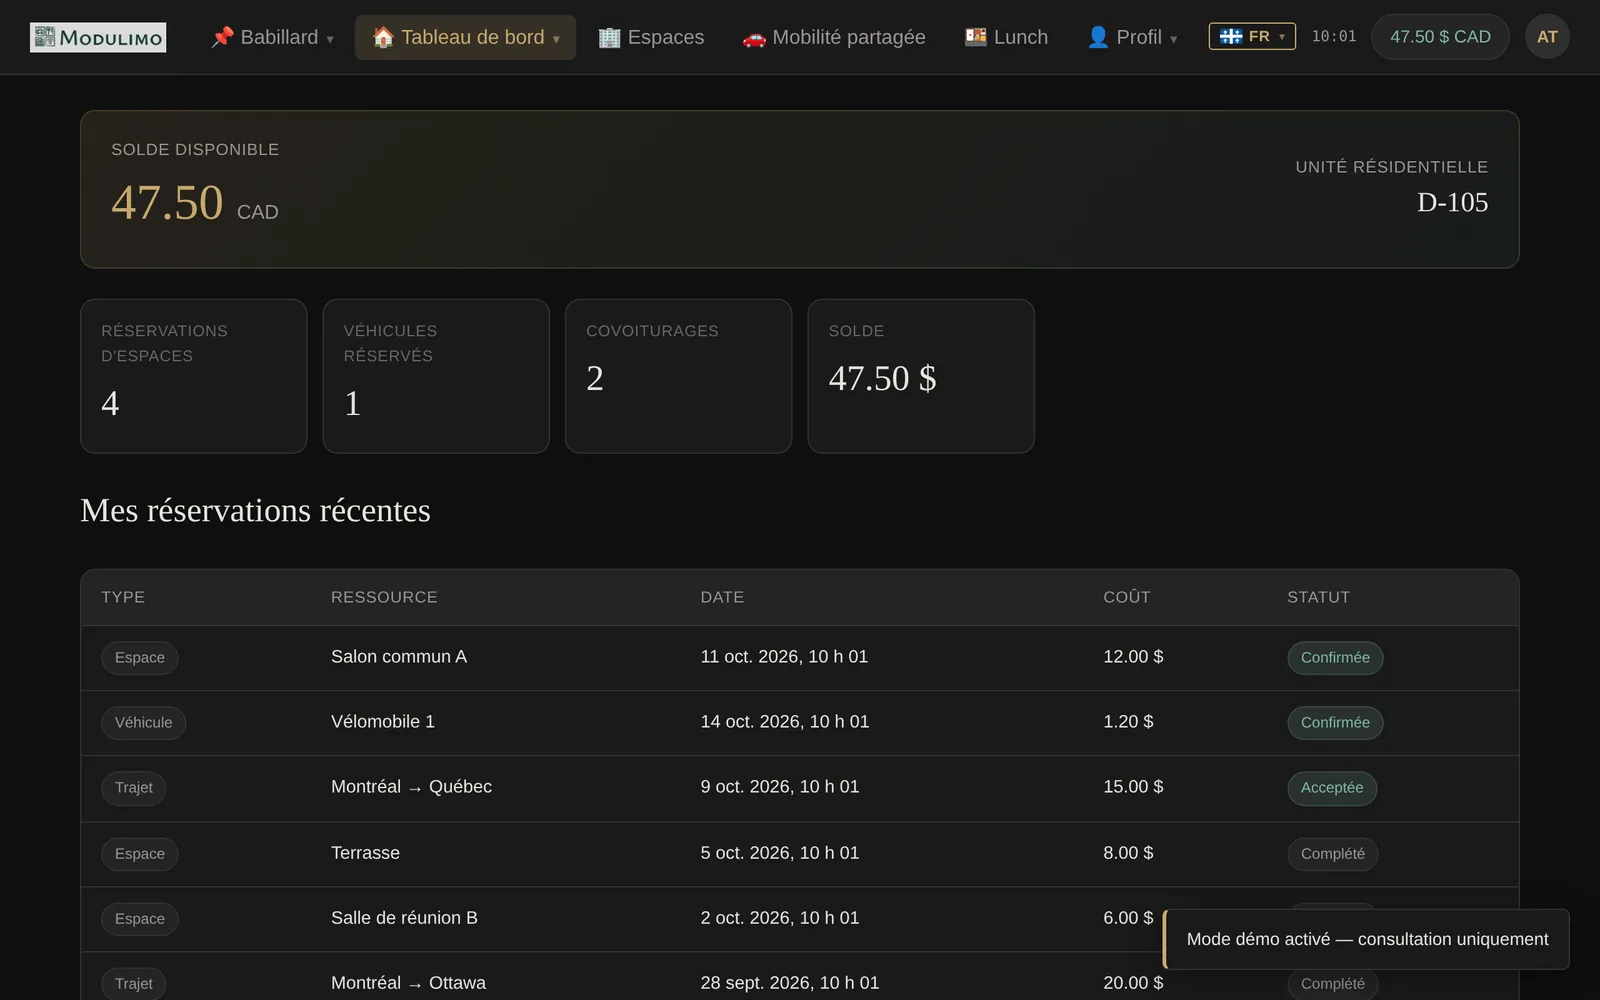Viewport: 1600px width, 1000px height.
Task: Click the building icon beside Espaces
Action: (x=609, y=37)
